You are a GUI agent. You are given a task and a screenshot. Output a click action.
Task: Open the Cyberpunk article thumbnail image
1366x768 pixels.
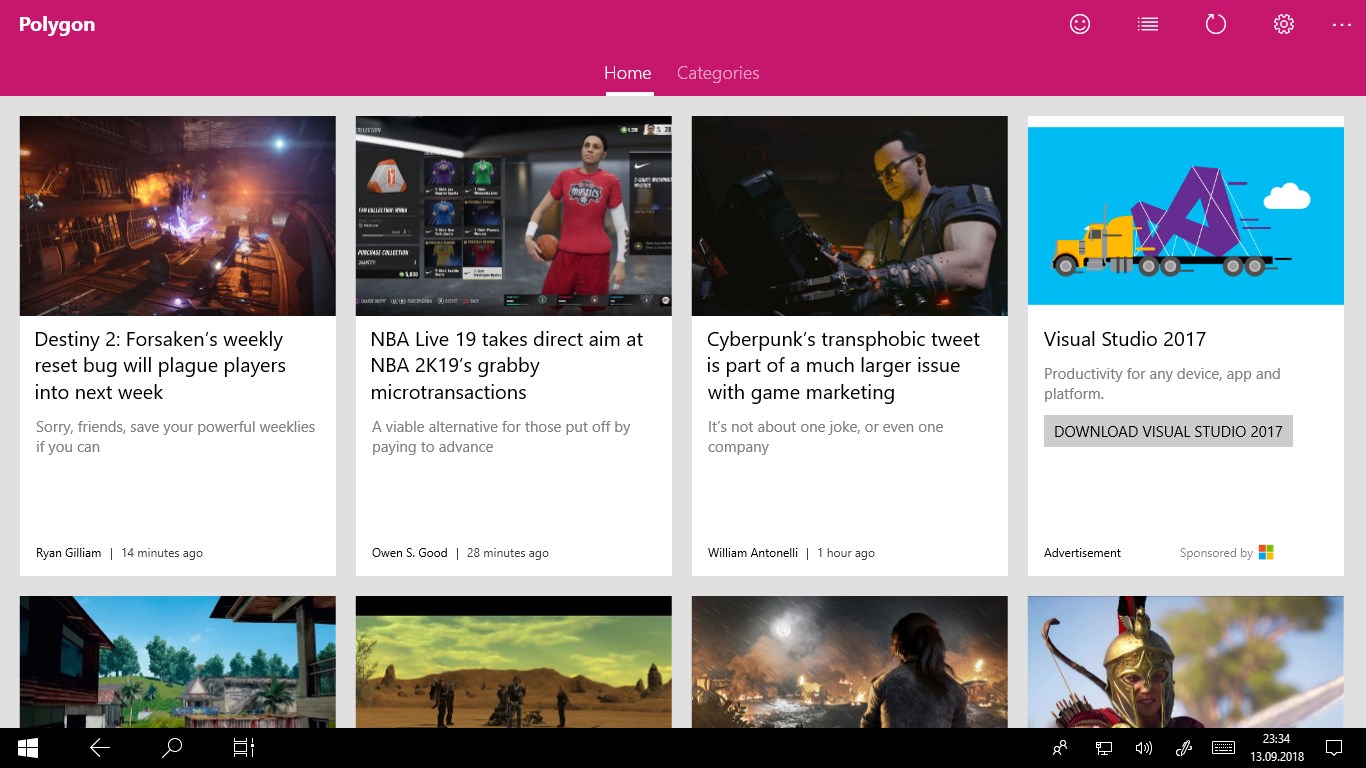tap(850, 216)
